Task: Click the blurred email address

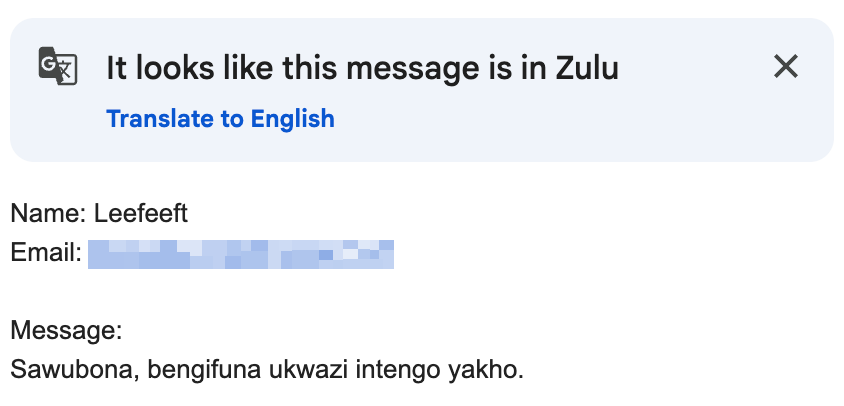Action: (x=240, y=255)
